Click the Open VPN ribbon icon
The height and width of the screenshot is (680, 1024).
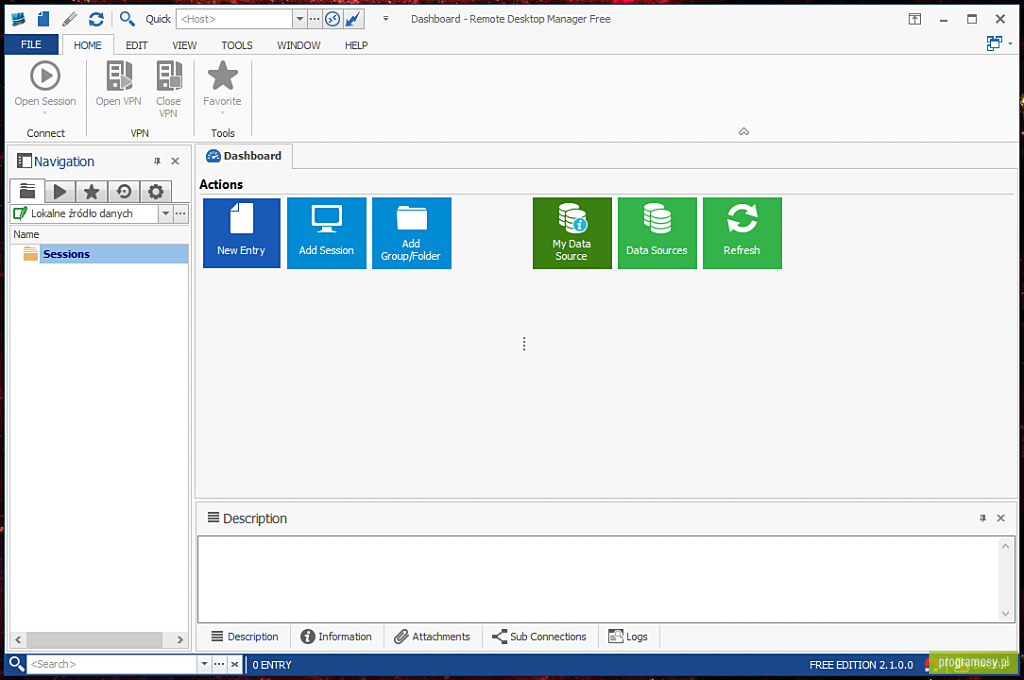pyautogui.click(x=119, y=76)
